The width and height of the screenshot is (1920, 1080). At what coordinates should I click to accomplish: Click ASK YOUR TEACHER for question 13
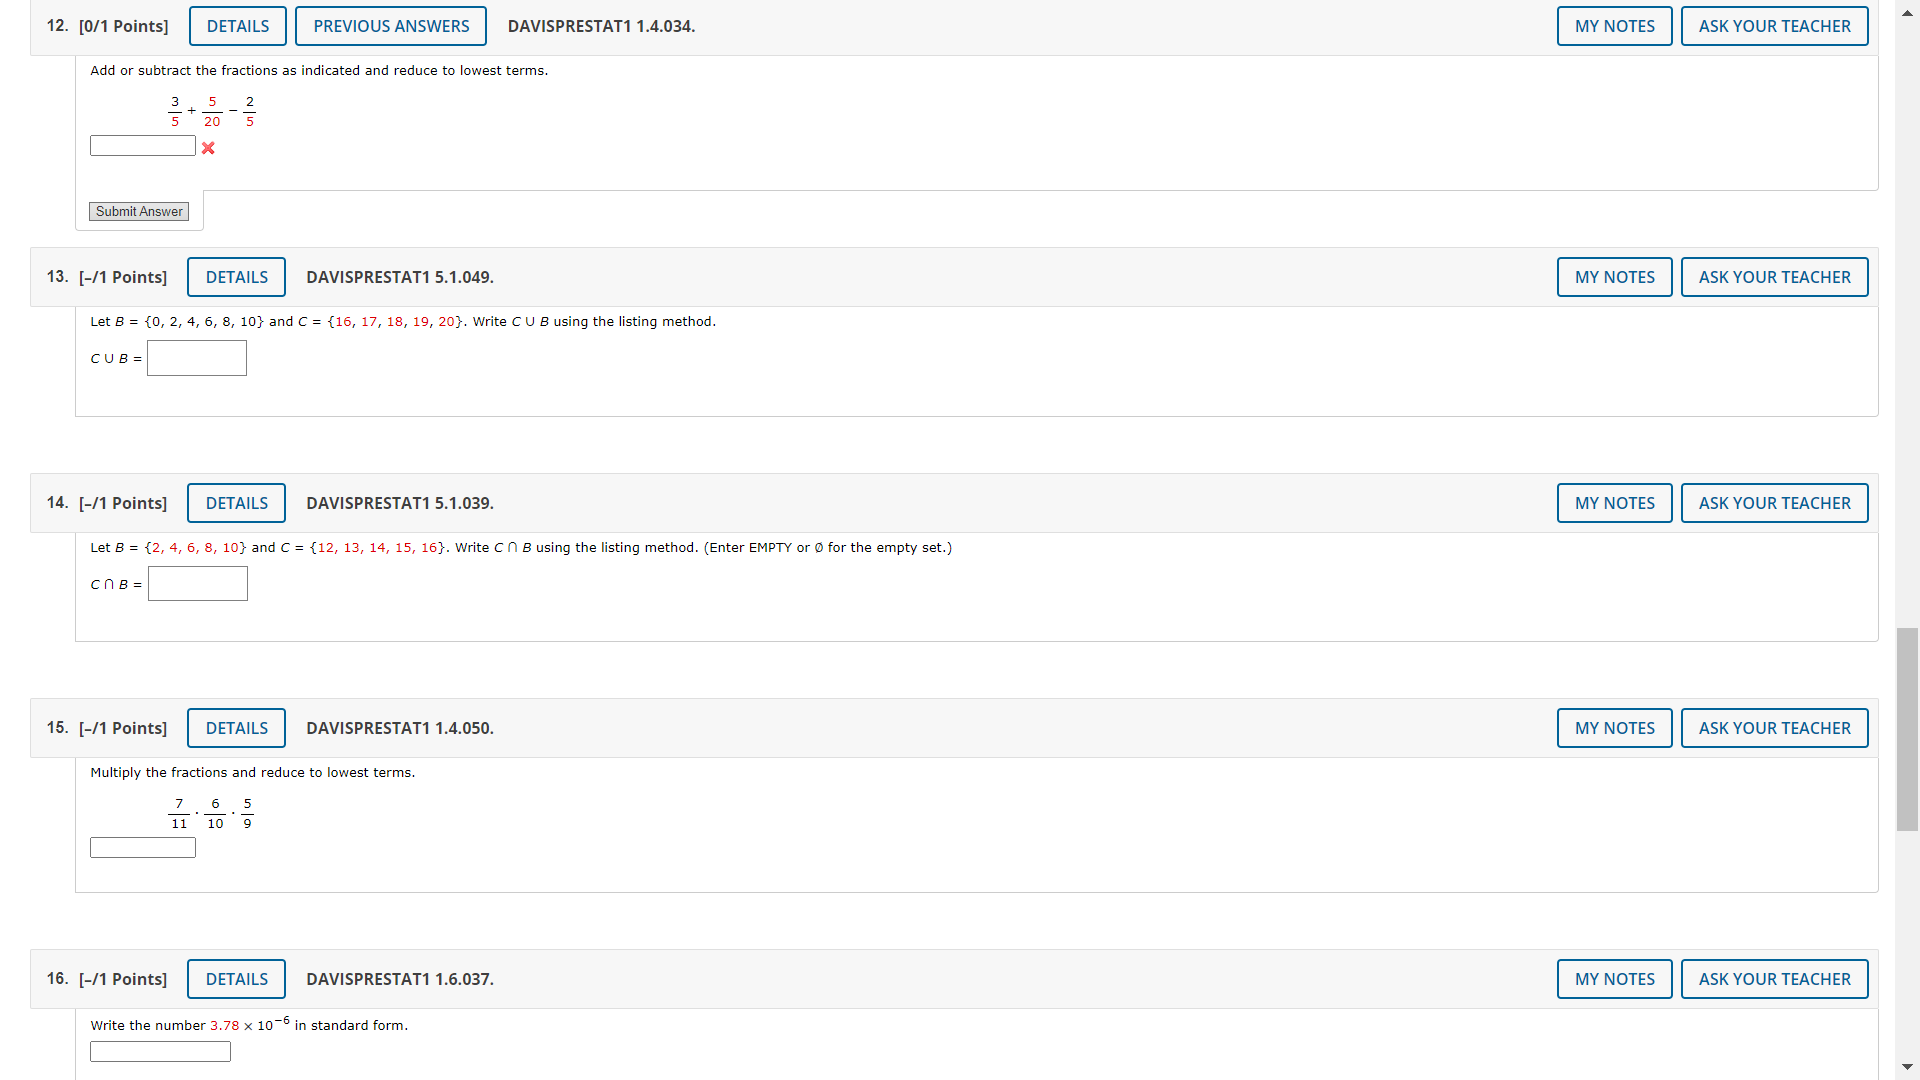[1774, 277]
